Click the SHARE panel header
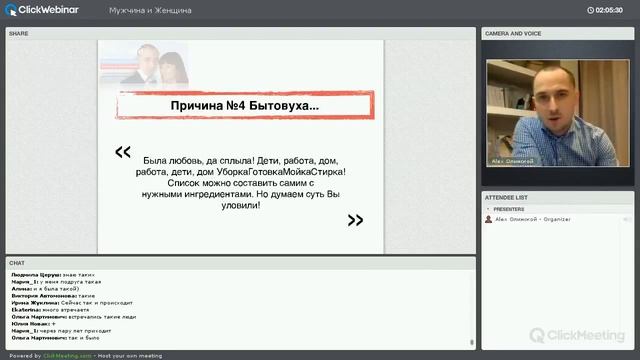640x360 pixels. click(x=241, y=33)
